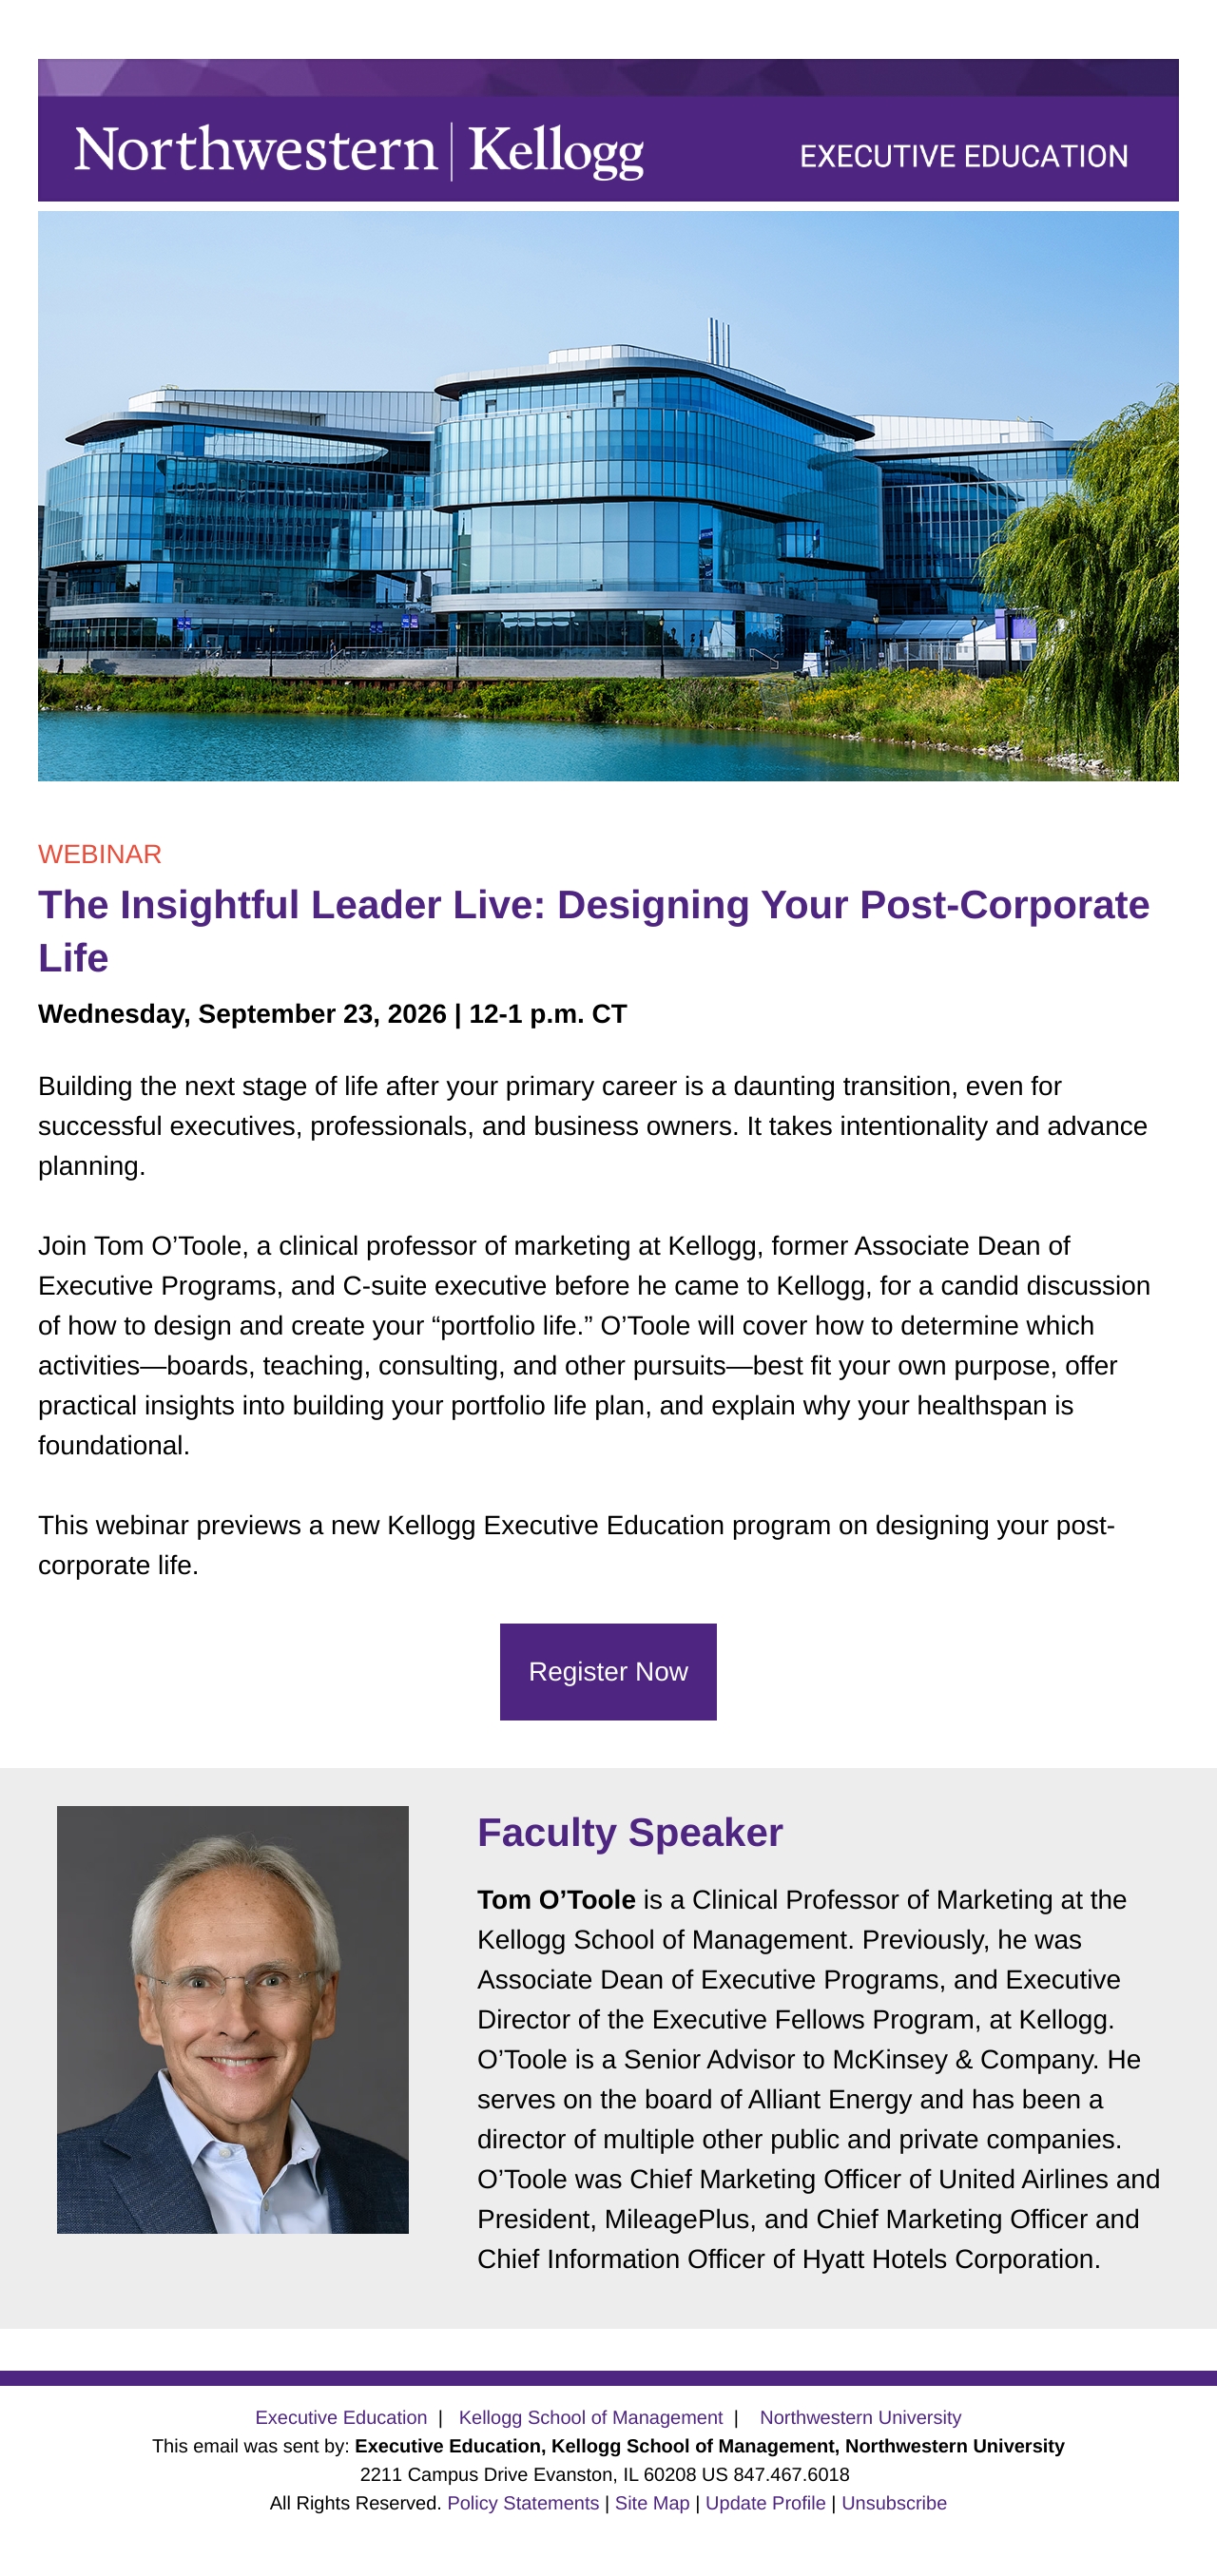Open the Kellogg School of Management footer link
Image resolution: width=1217 pixels, height=2576 pixels.
click(x=590, y=2417)
